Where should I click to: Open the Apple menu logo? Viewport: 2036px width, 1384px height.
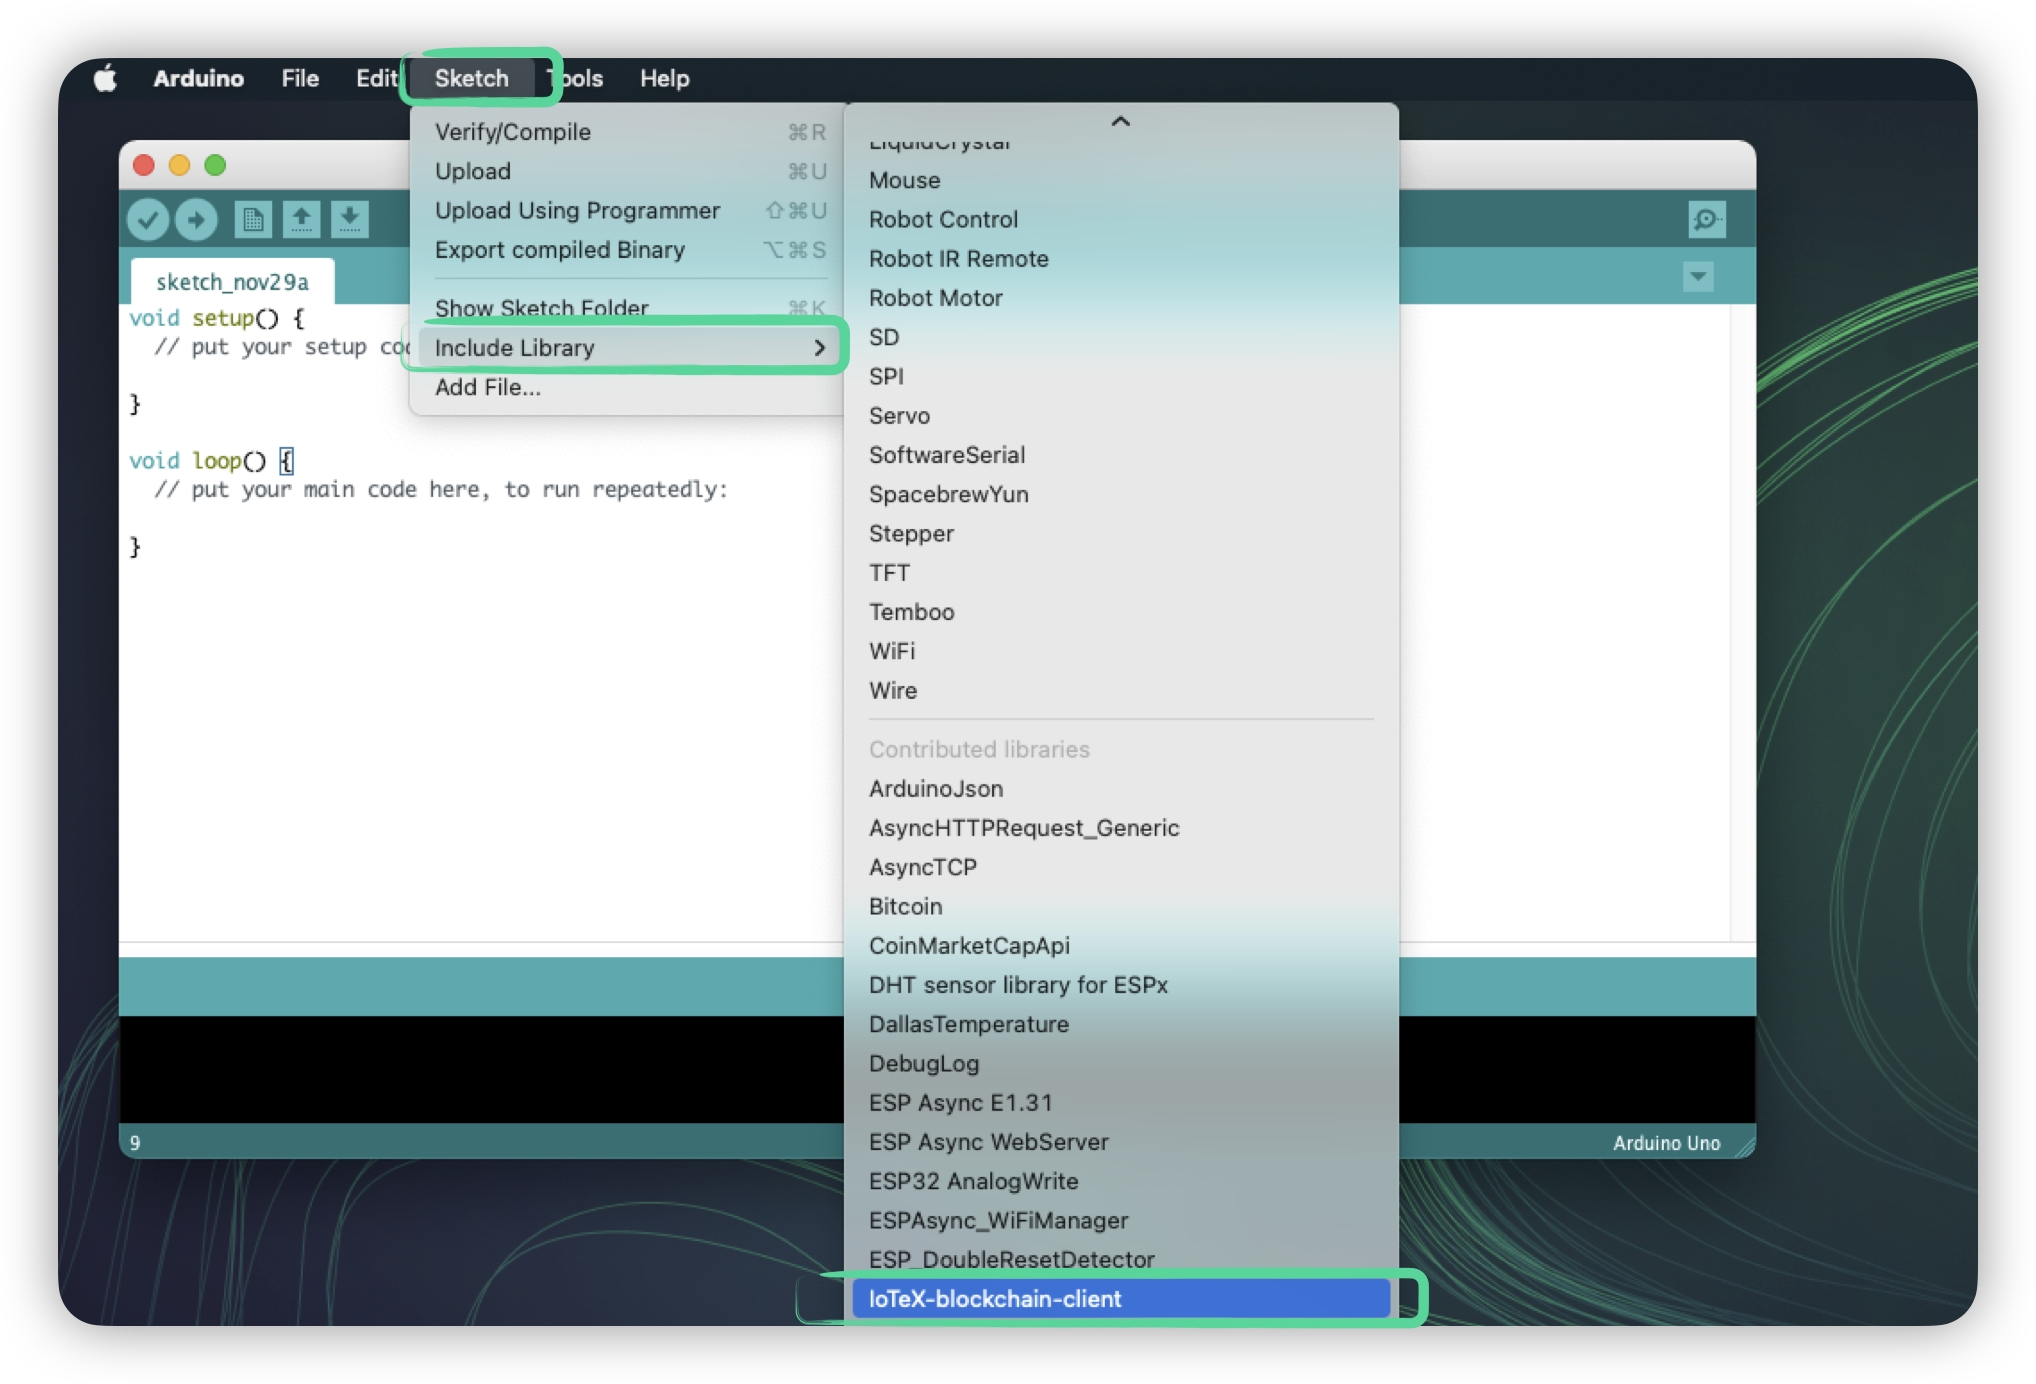click(106, 78)
